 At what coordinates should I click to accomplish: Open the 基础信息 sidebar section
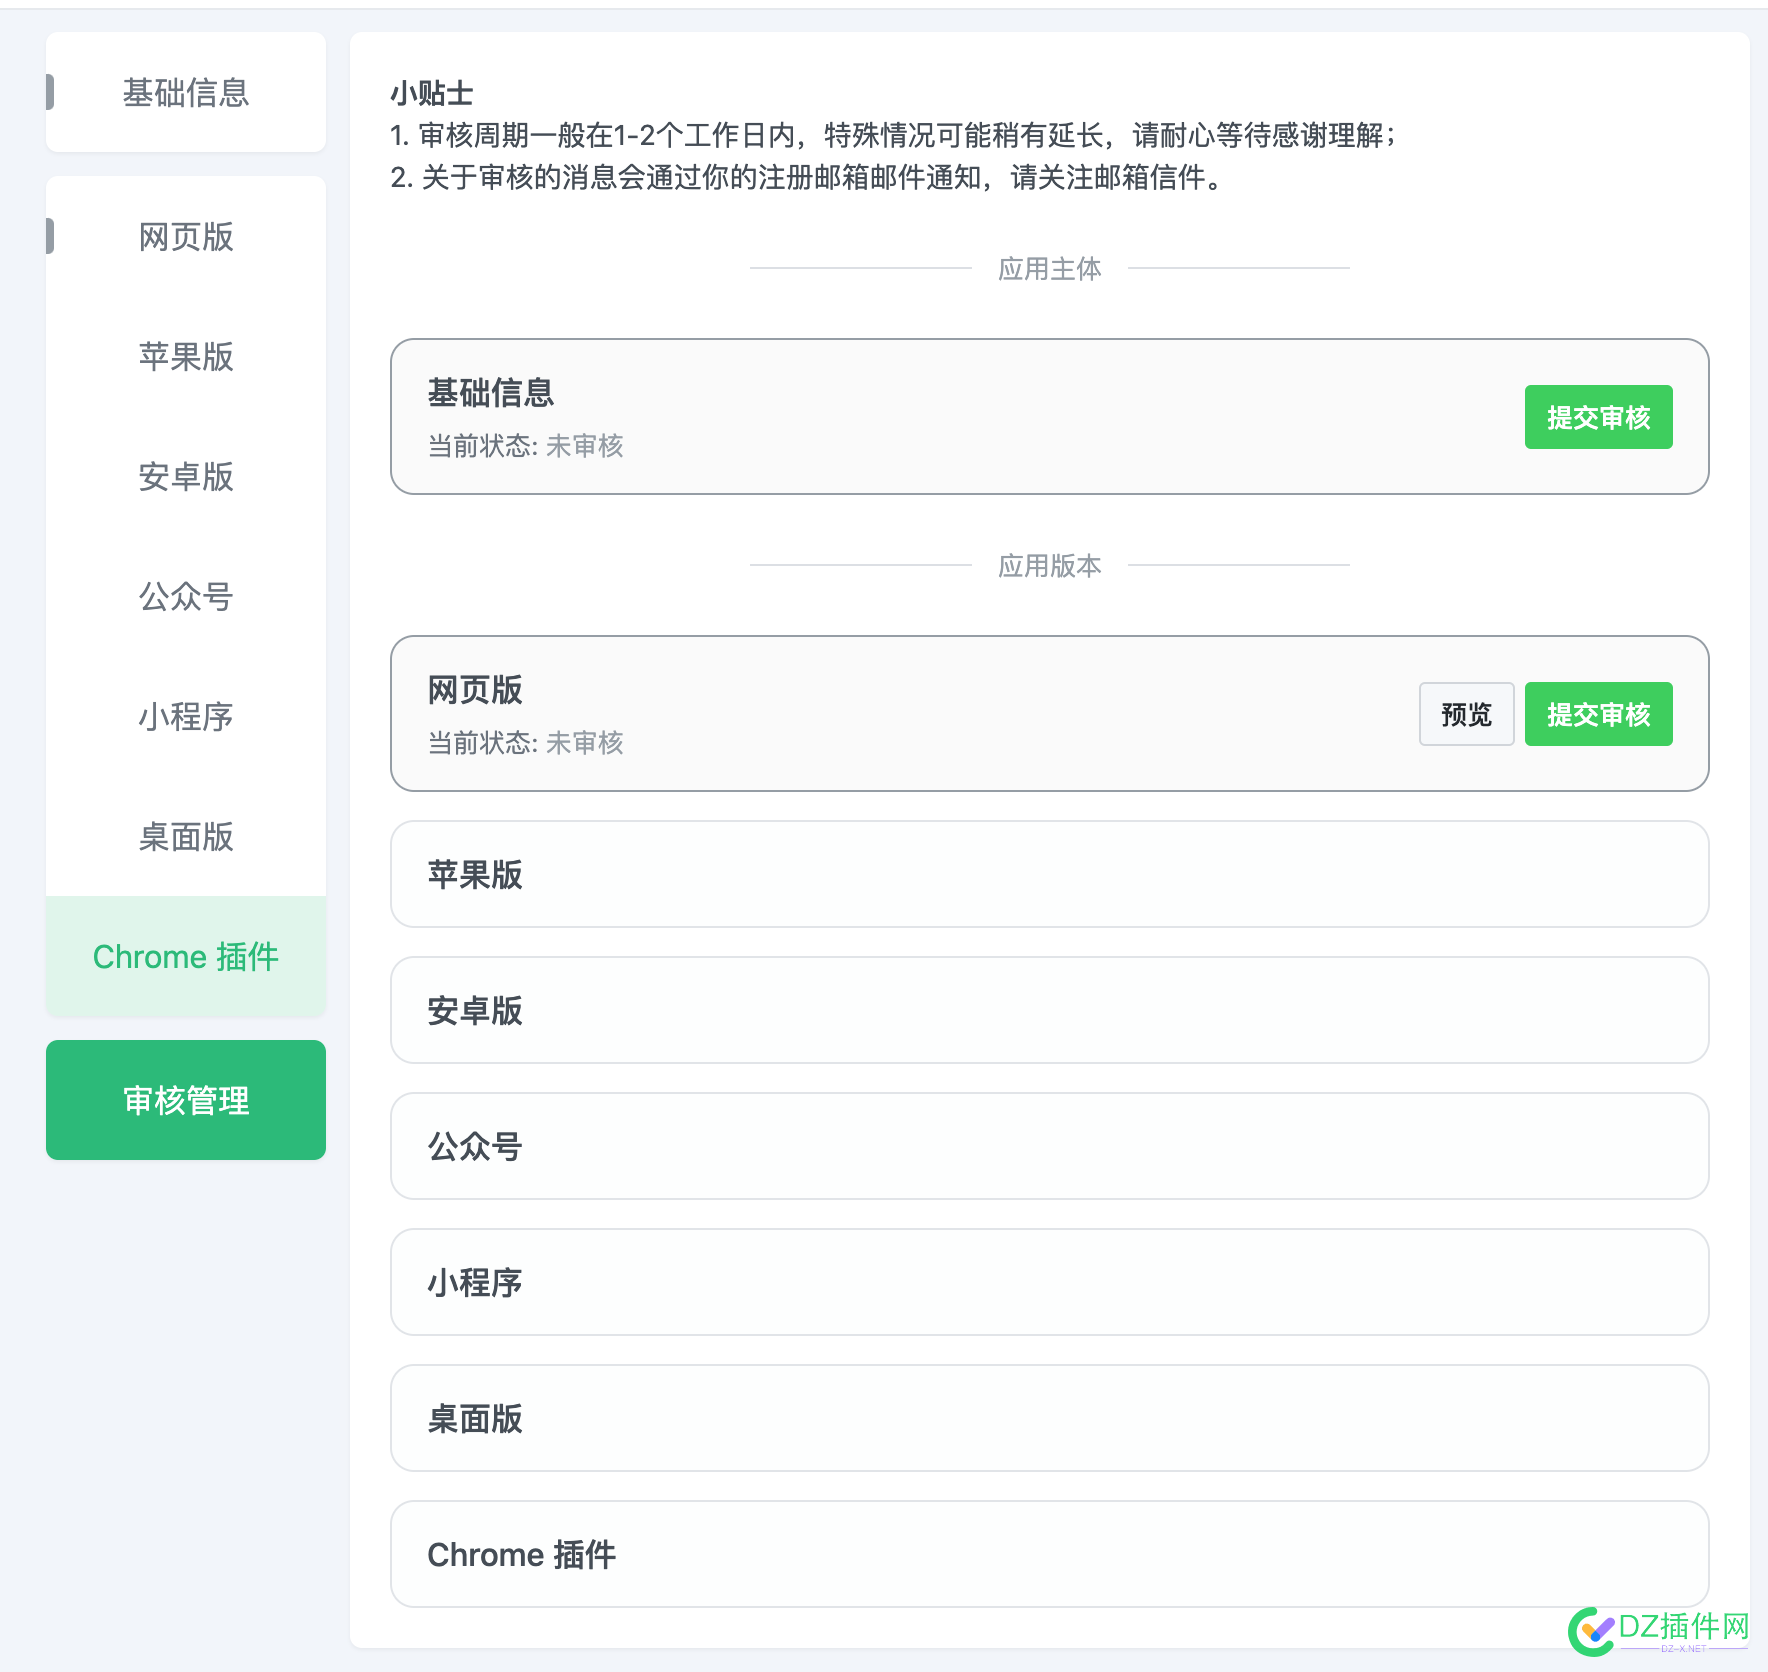pos(186,92)
